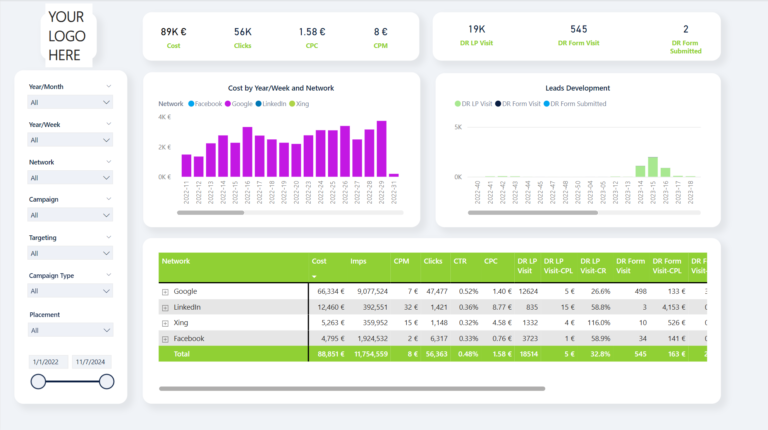Click the 56K Clicks card
Screen dimensions: 768x430
pyautogui.click(x=242, y=37)
